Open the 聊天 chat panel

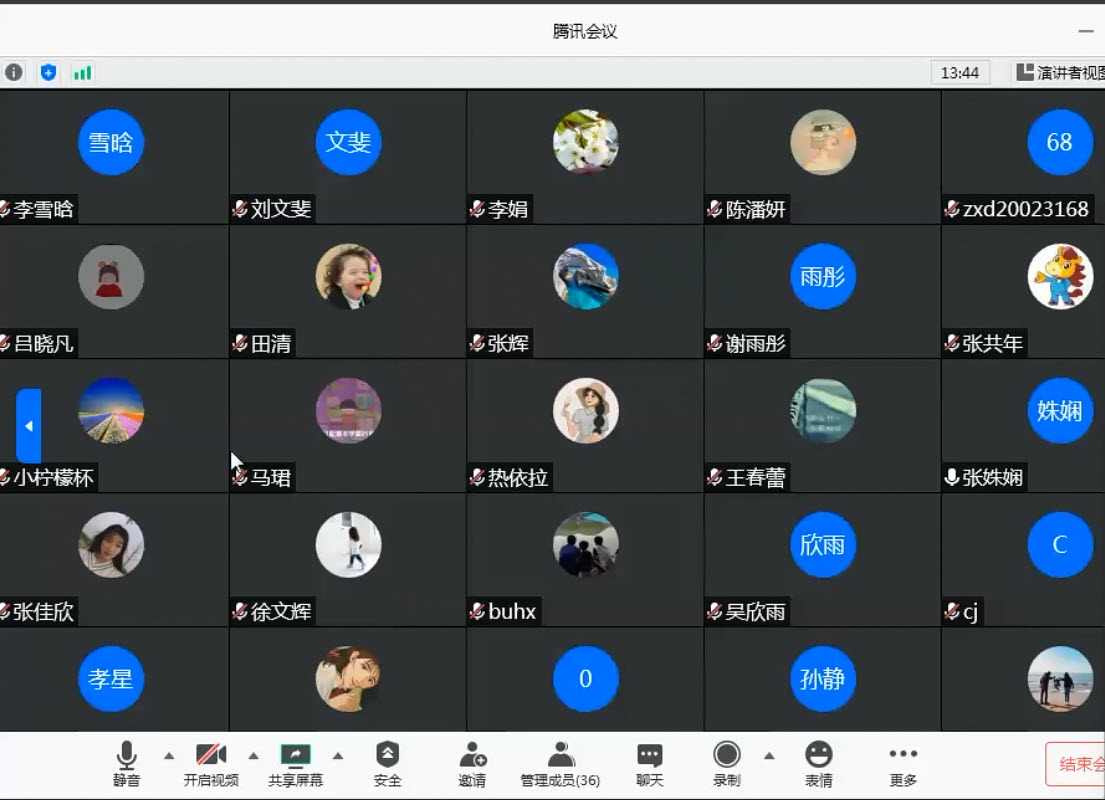click(x=650, y=764)
